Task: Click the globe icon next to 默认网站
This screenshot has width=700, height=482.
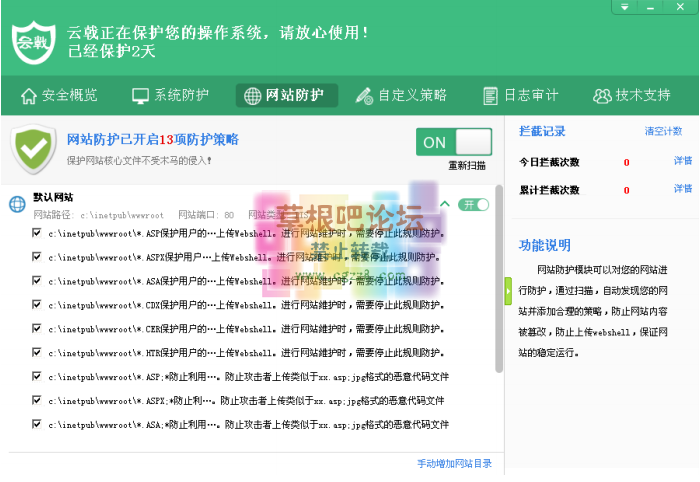Action: click(x=17, y=204)
